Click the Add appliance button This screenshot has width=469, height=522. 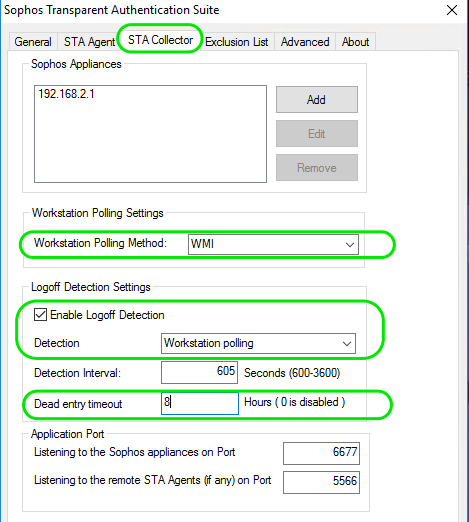[317, 100]
